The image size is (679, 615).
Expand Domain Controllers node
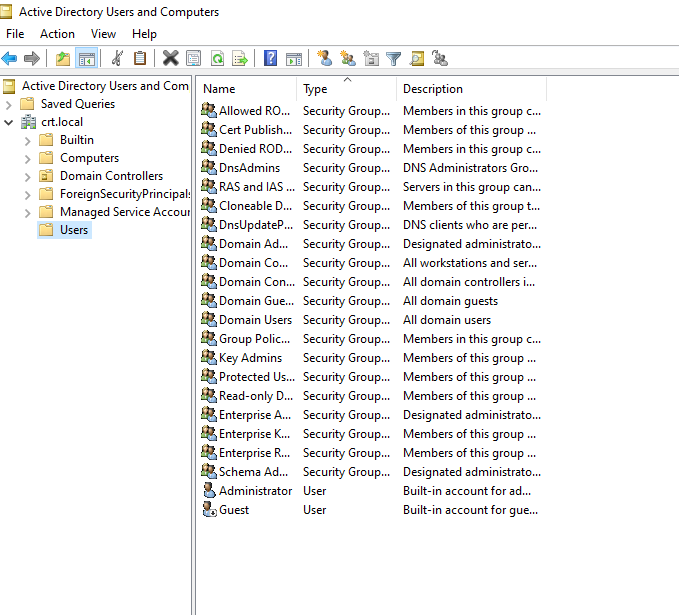pos(28,177)
